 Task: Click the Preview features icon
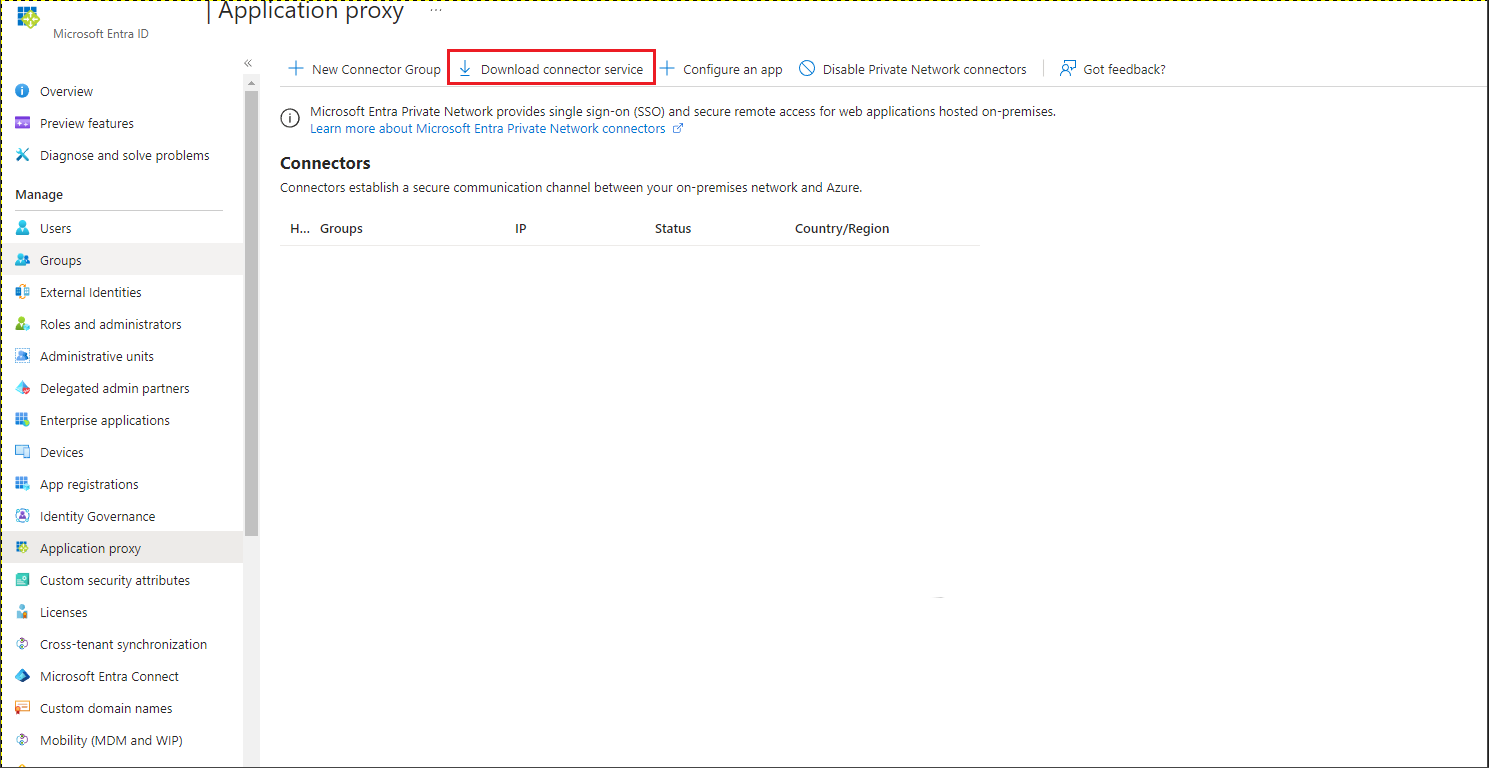click(x=22, y=123)
